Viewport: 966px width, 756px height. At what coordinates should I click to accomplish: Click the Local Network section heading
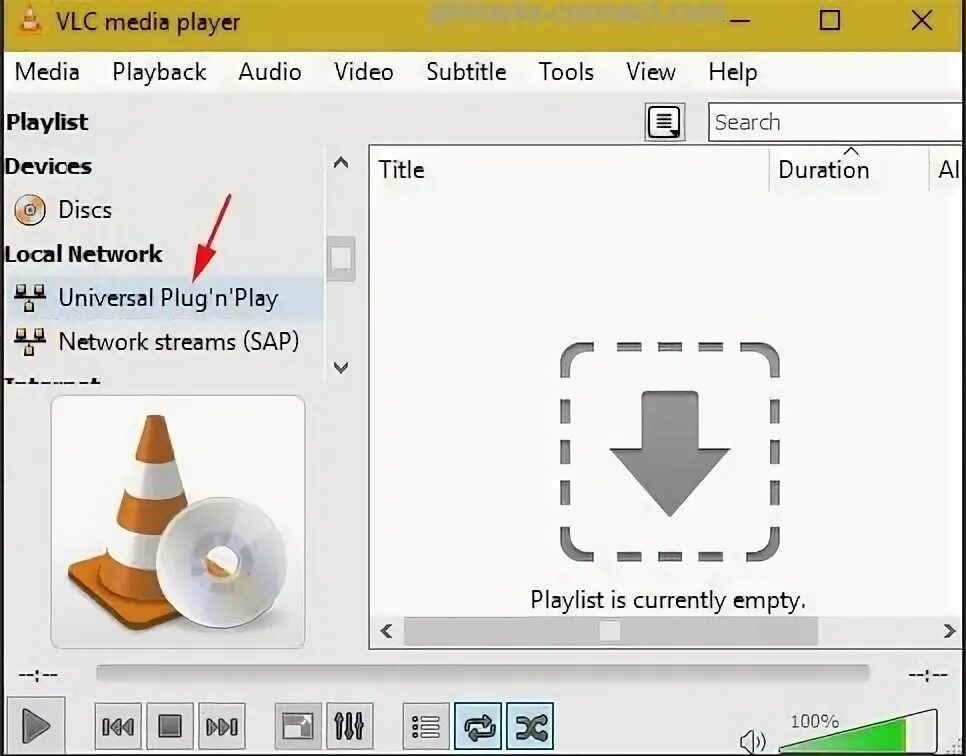84,254
